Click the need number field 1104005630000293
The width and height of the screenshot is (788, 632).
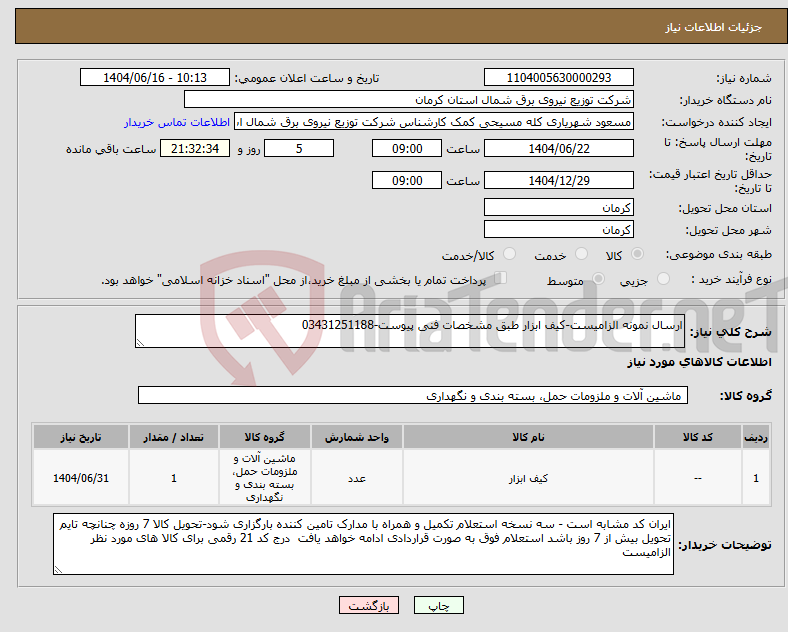(559, 78)
